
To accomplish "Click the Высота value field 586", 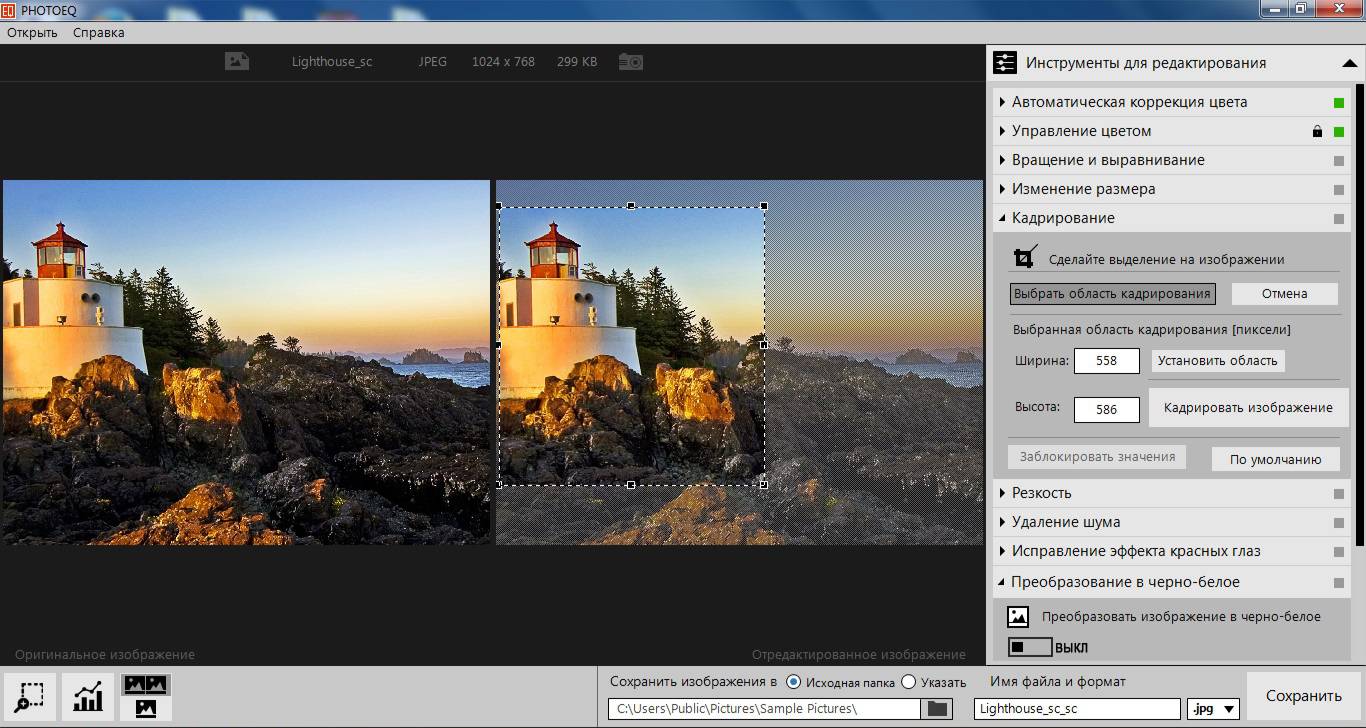I will point(1107,410).
